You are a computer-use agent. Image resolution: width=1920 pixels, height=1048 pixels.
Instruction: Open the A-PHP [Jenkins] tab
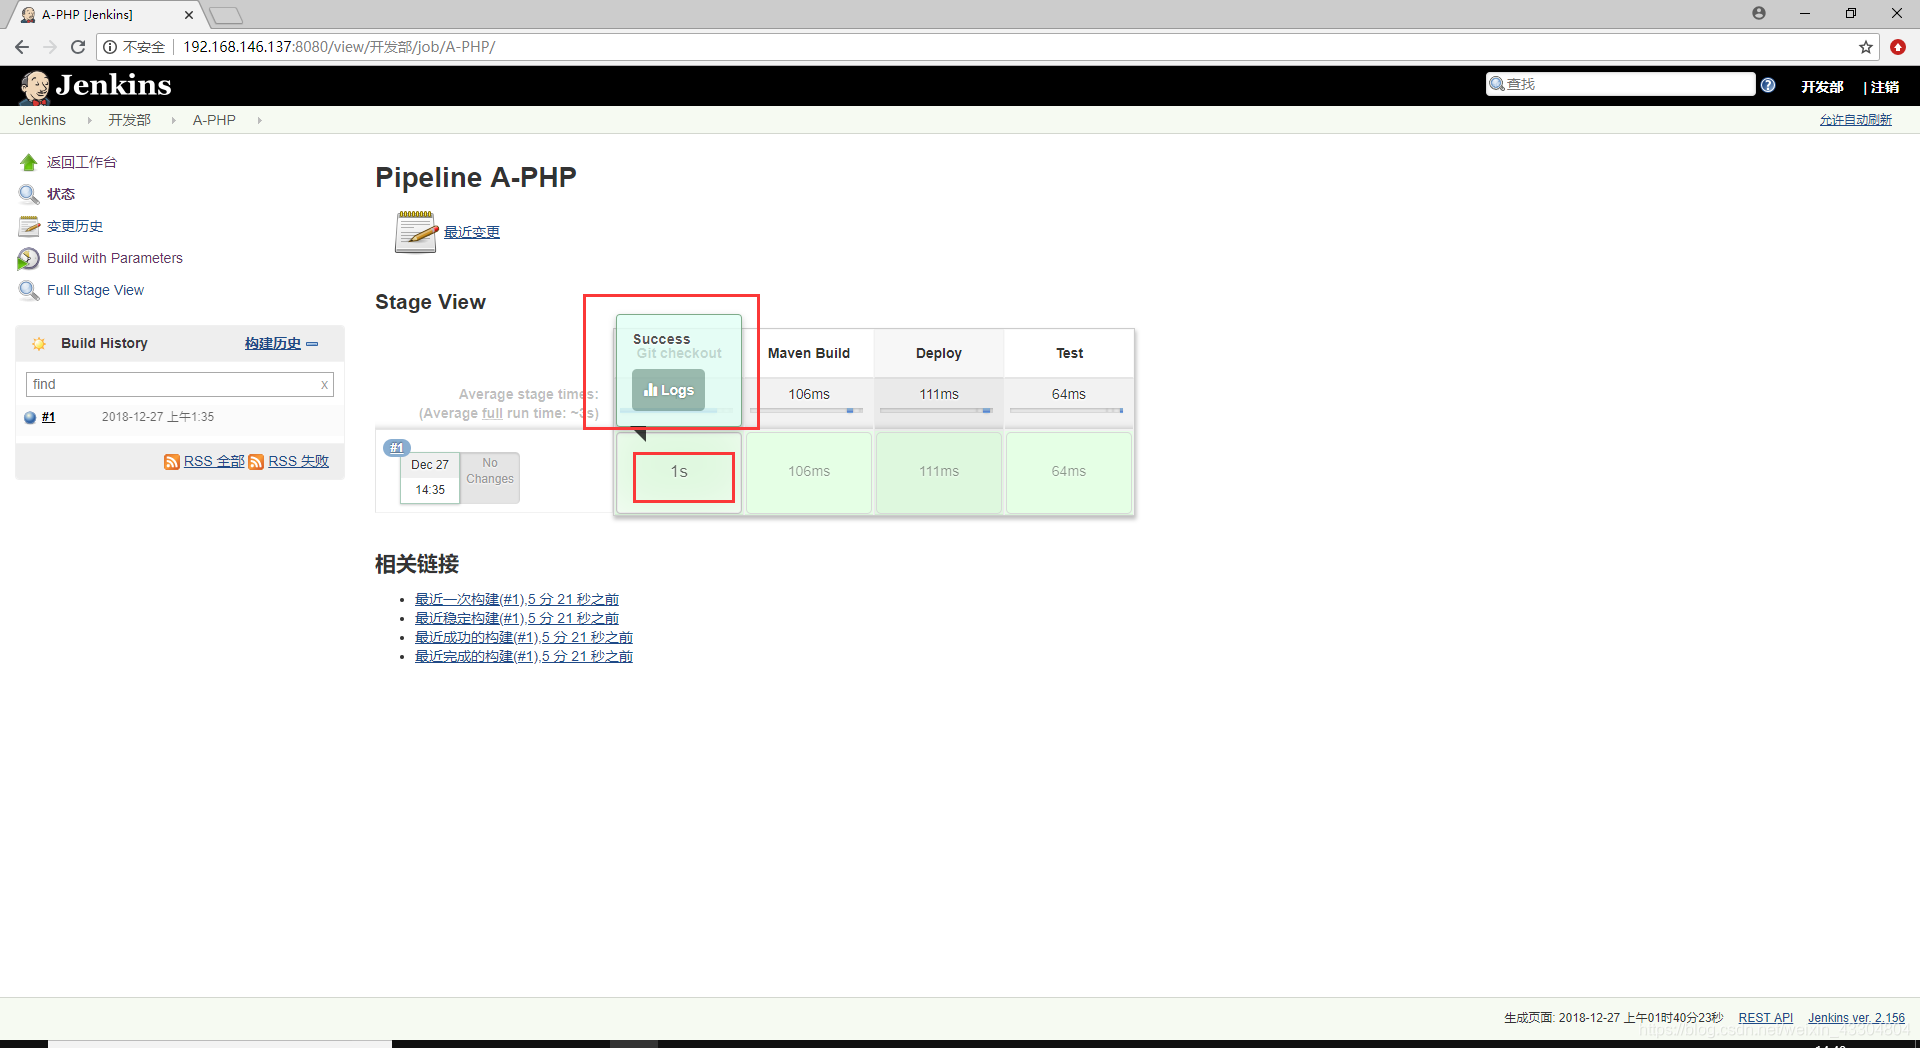[105, 15]
